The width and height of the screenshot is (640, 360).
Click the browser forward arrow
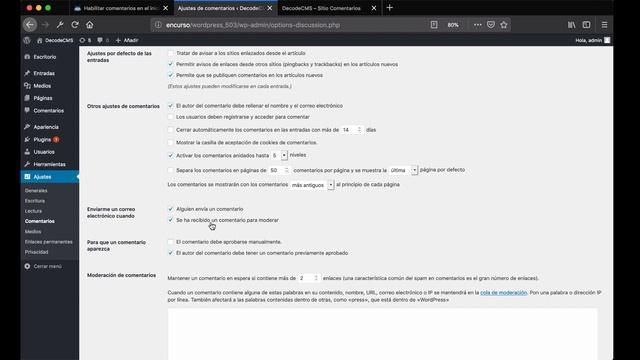[x=45, y=25]
